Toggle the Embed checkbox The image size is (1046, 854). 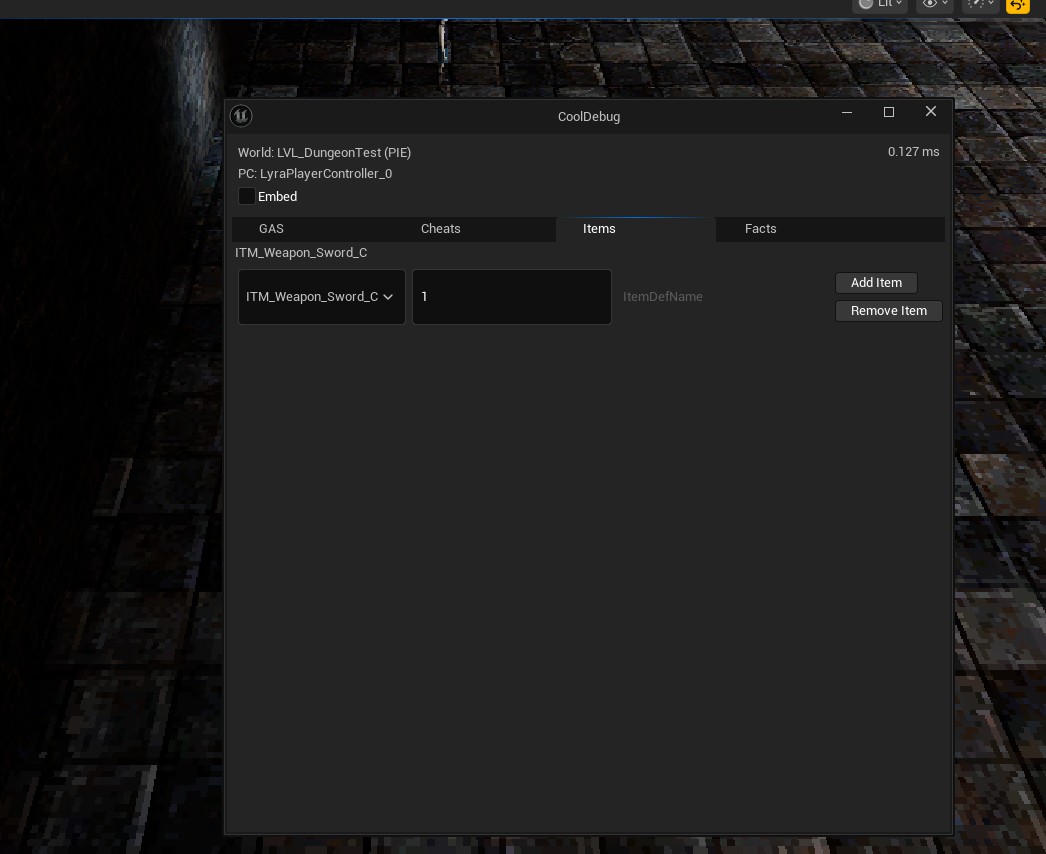coord(246,196)
